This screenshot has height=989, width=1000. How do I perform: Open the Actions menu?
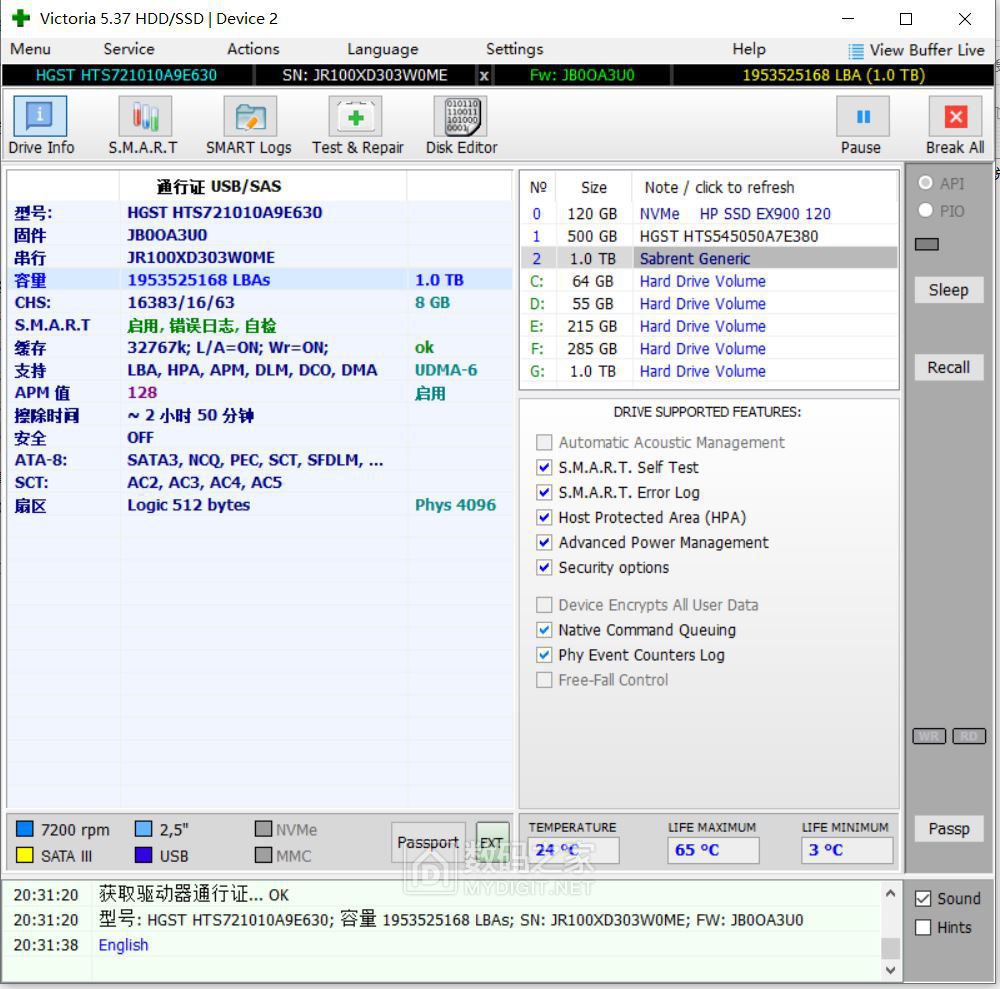(x=253, y=49)
